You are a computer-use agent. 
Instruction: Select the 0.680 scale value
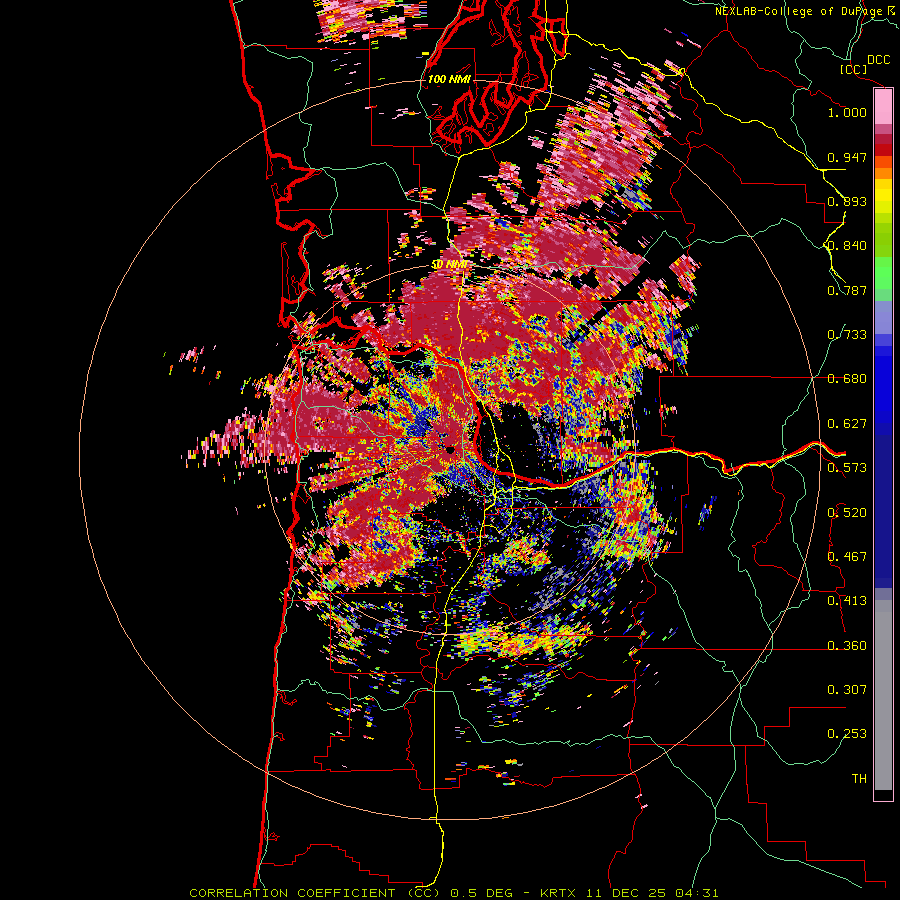click(x=847, y=379)
